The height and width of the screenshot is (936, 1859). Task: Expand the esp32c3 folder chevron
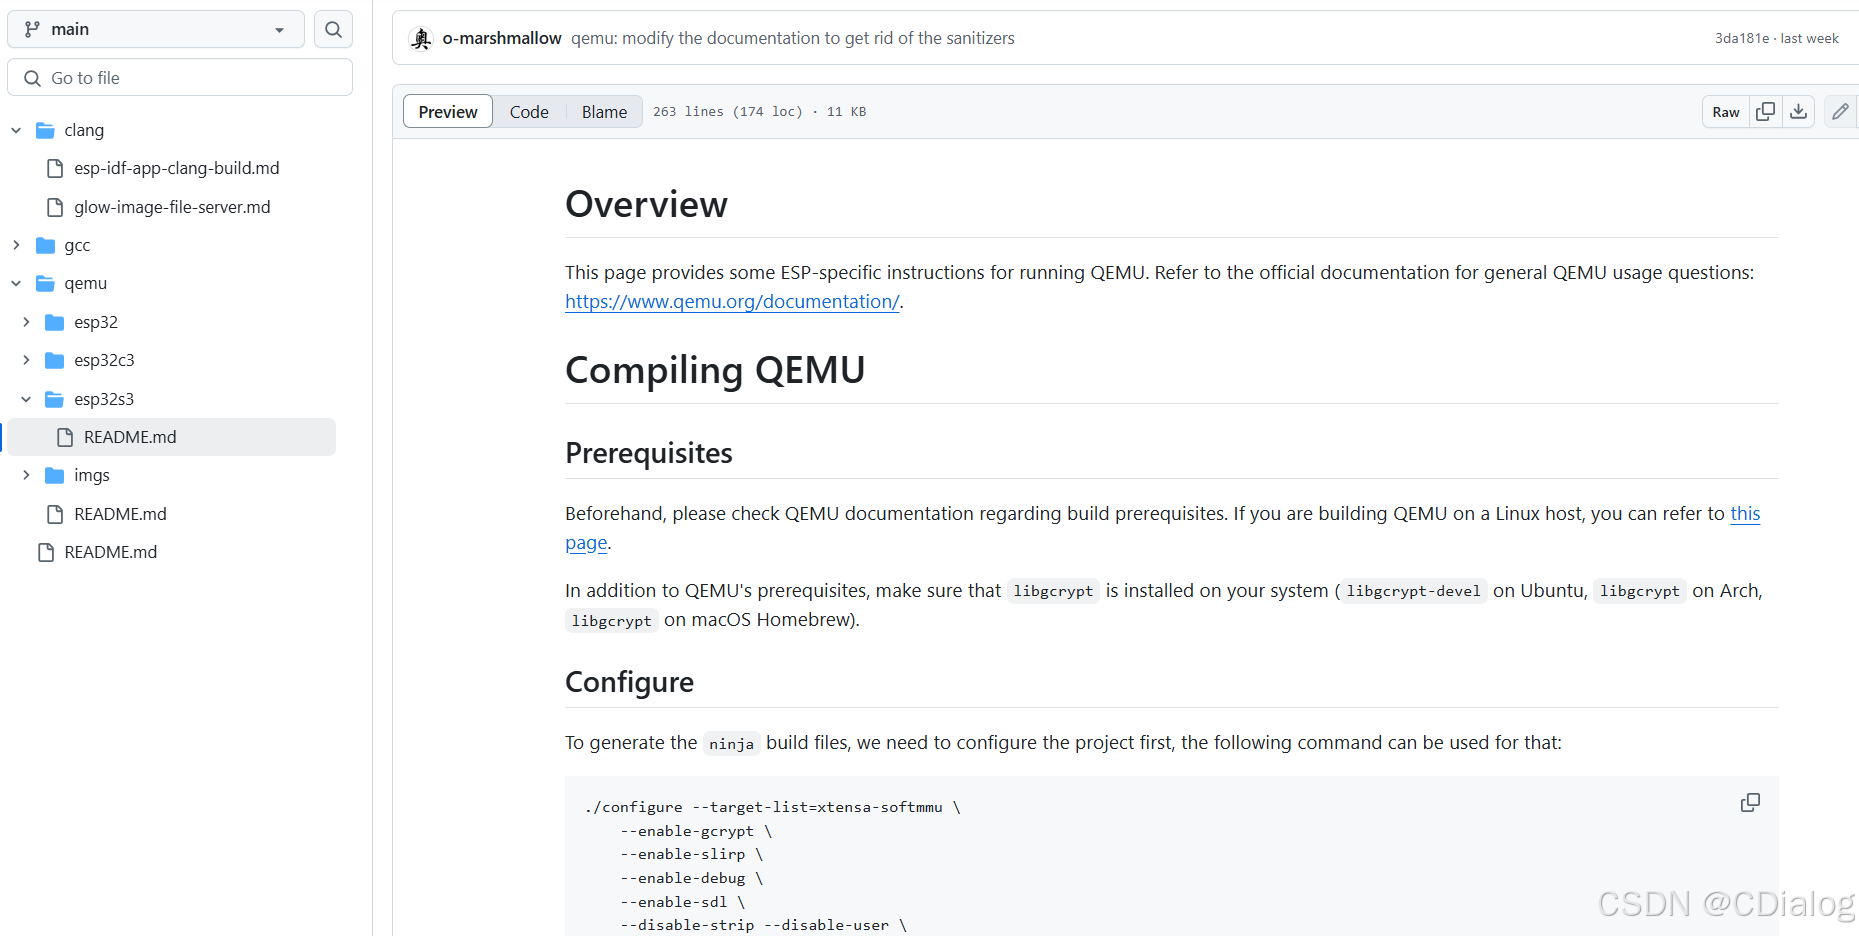click(x=26, y=360)
